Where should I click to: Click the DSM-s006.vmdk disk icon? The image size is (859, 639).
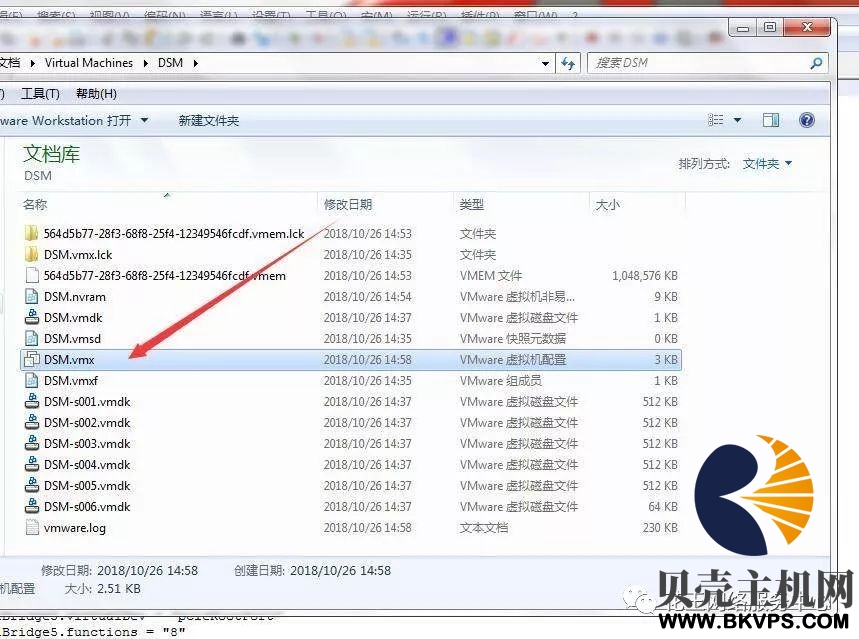point(32,506)
